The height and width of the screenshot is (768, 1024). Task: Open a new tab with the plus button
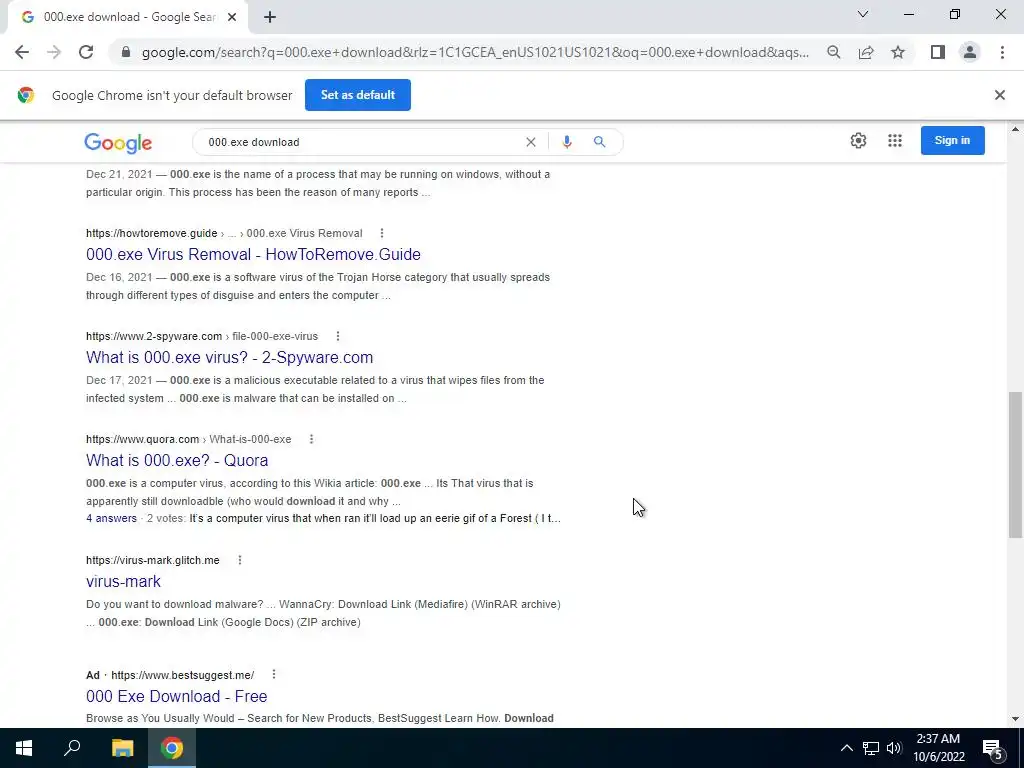pos(270,18)
